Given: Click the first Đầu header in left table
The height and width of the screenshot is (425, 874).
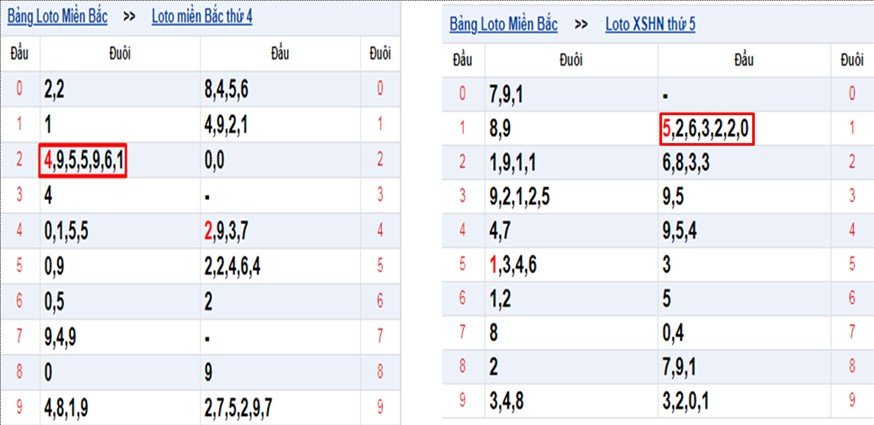Looking at the screenshot, I should click(20, 54).
